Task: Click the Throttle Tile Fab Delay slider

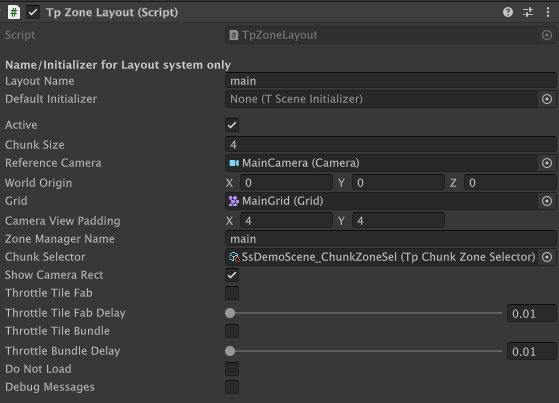Action: (364, 313)
